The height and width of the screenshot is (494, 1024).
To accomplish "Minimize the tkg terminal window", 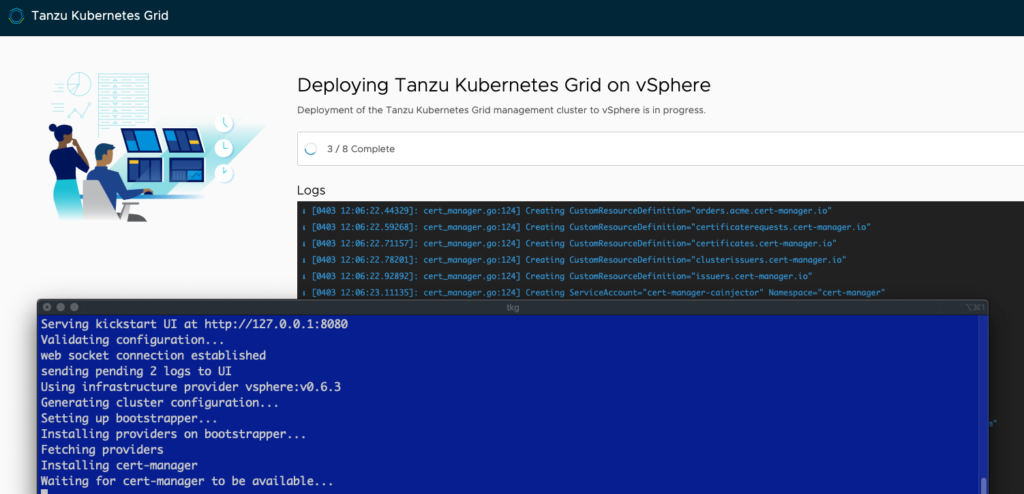I will (60, 307).
